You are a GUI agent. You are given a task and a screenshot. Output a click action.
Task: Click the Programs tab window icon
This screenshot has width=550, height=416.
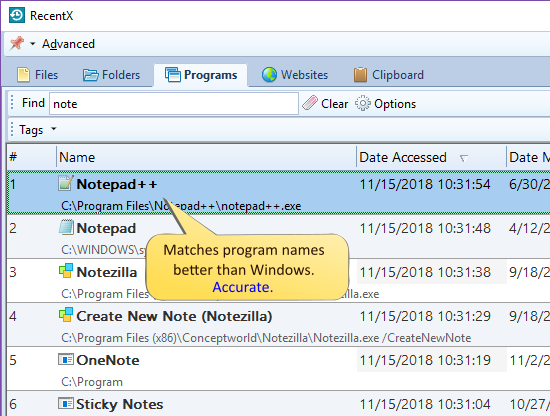tap(173, 75)
